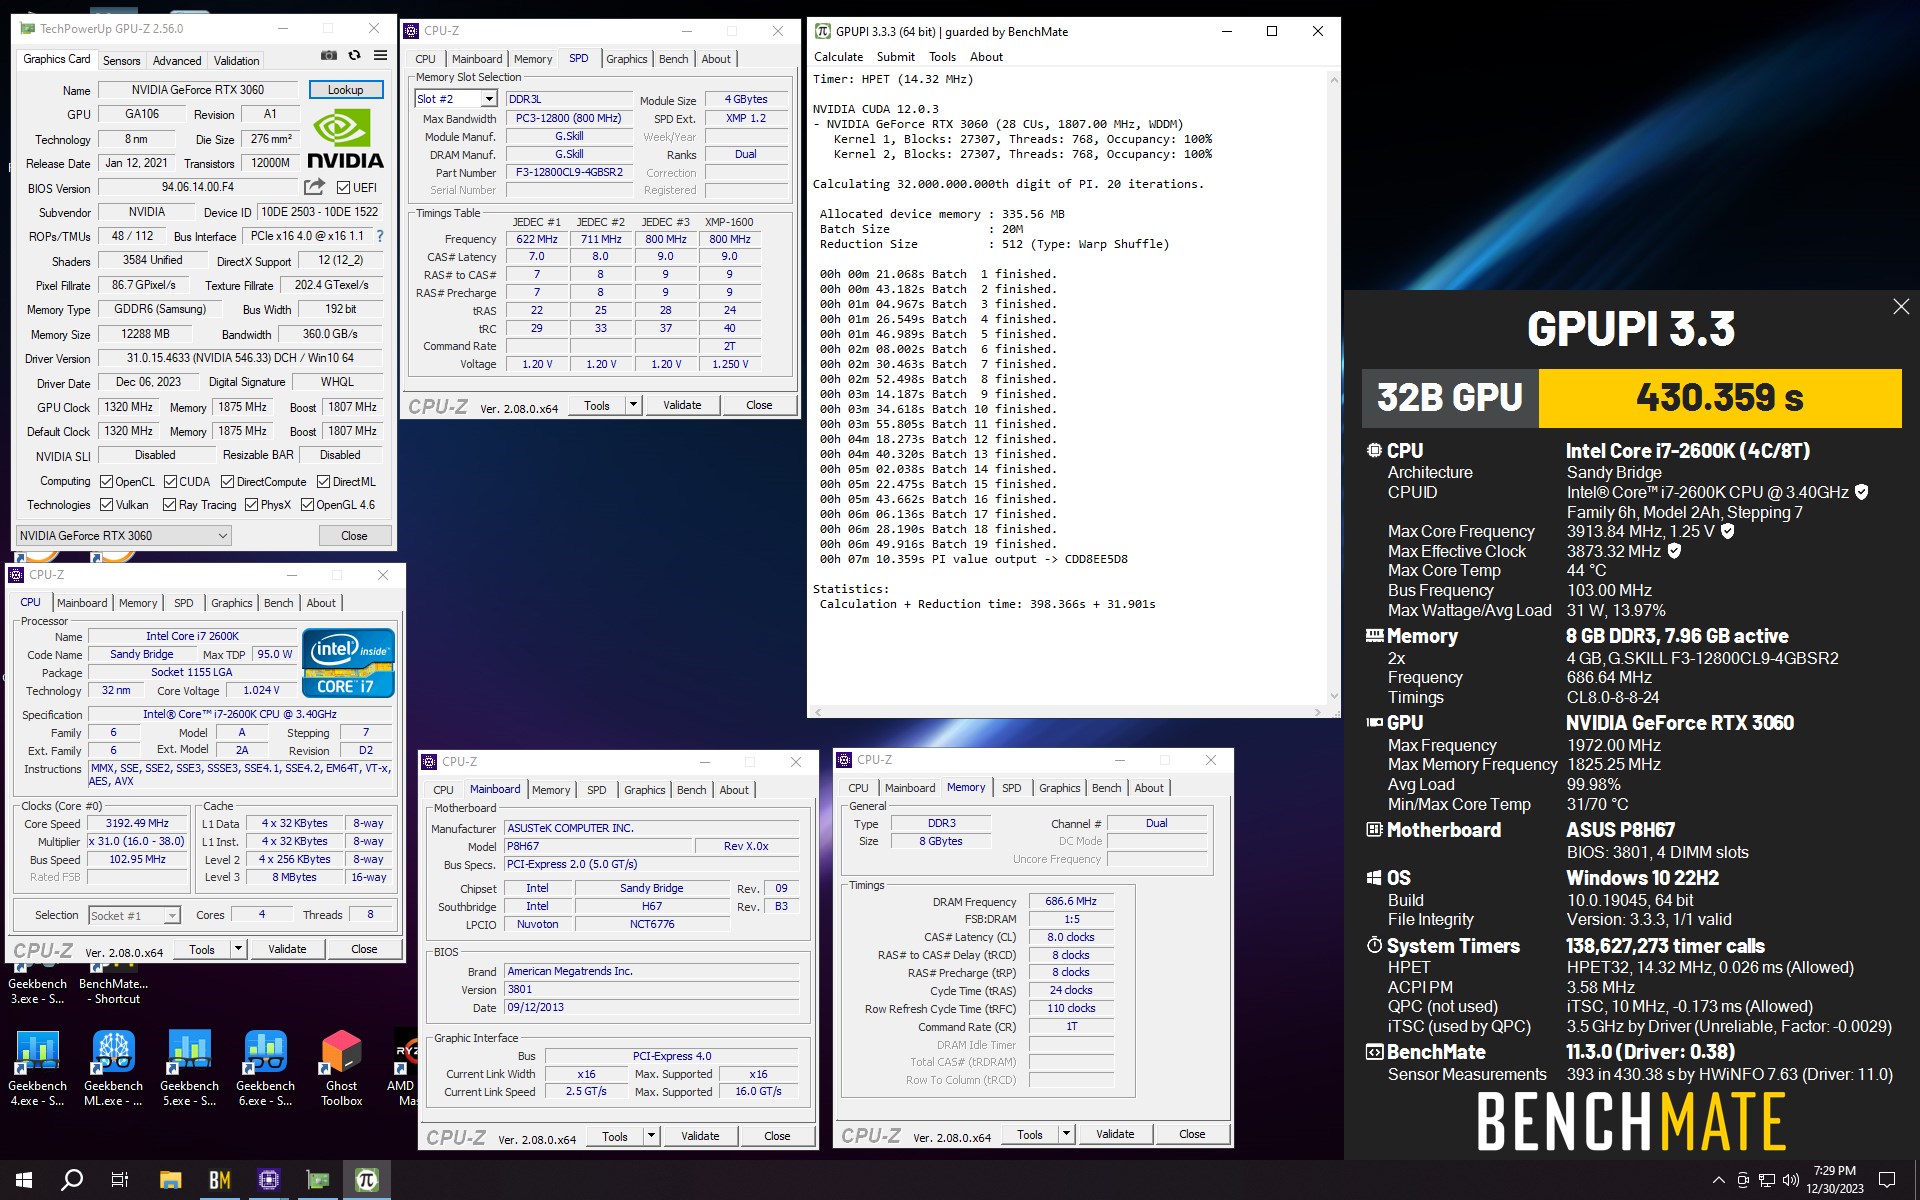Switch to Advanced tab in GPU-Z
The height and width of the screenshot is (1200, 1920).
pyautogui.click(x=177, y=60)
